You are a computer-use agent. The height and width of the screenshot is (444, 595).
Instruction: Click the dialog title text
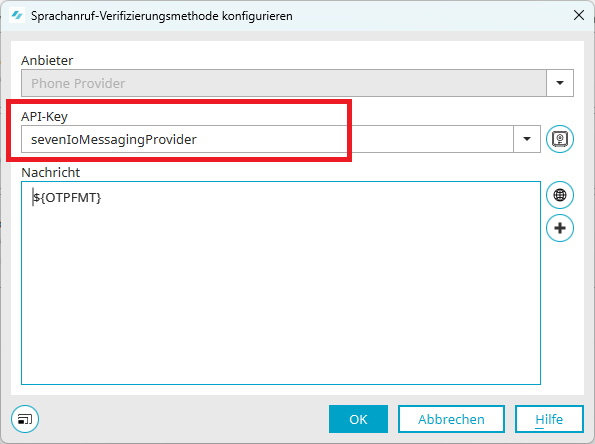(x=162, y=16)
